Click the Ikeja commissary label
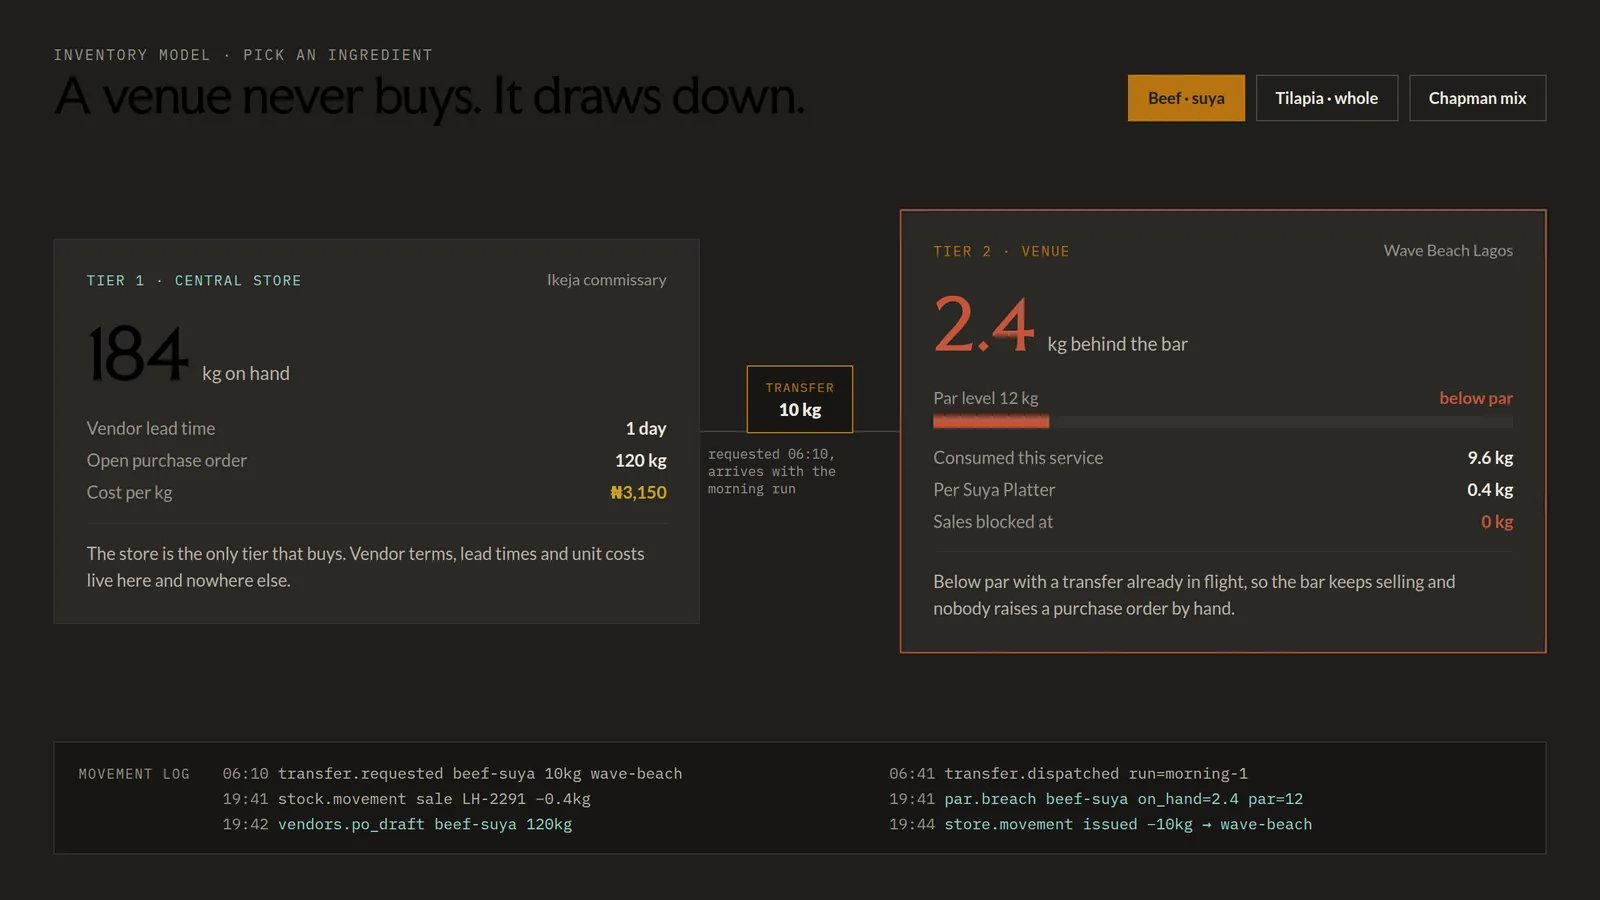Screen dimensions: 1600x900 coord(606,280)
